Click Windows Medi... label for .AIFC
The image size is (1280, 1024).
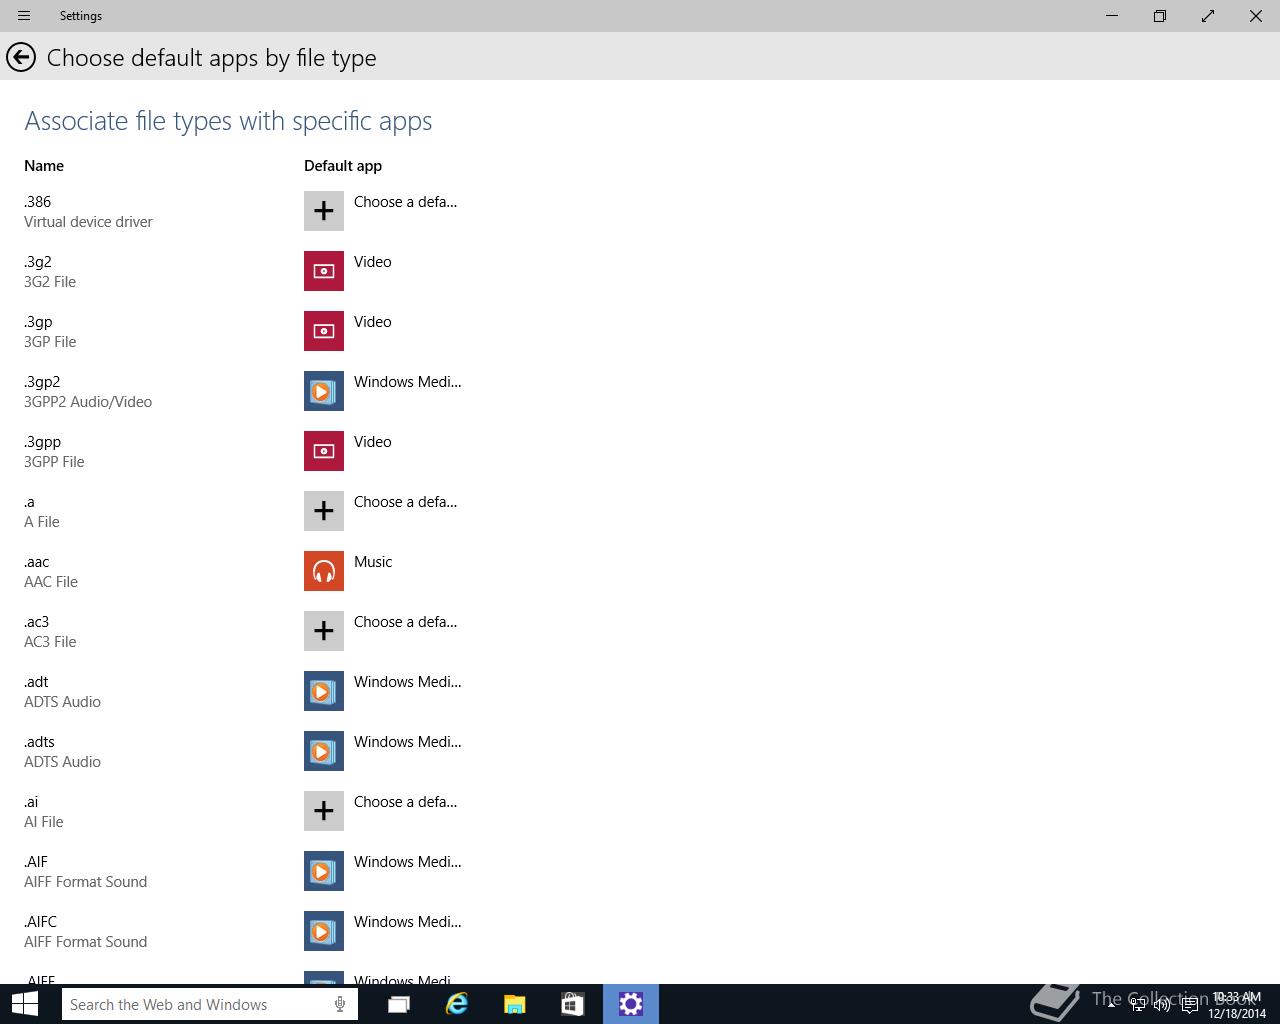pos(407,922)
